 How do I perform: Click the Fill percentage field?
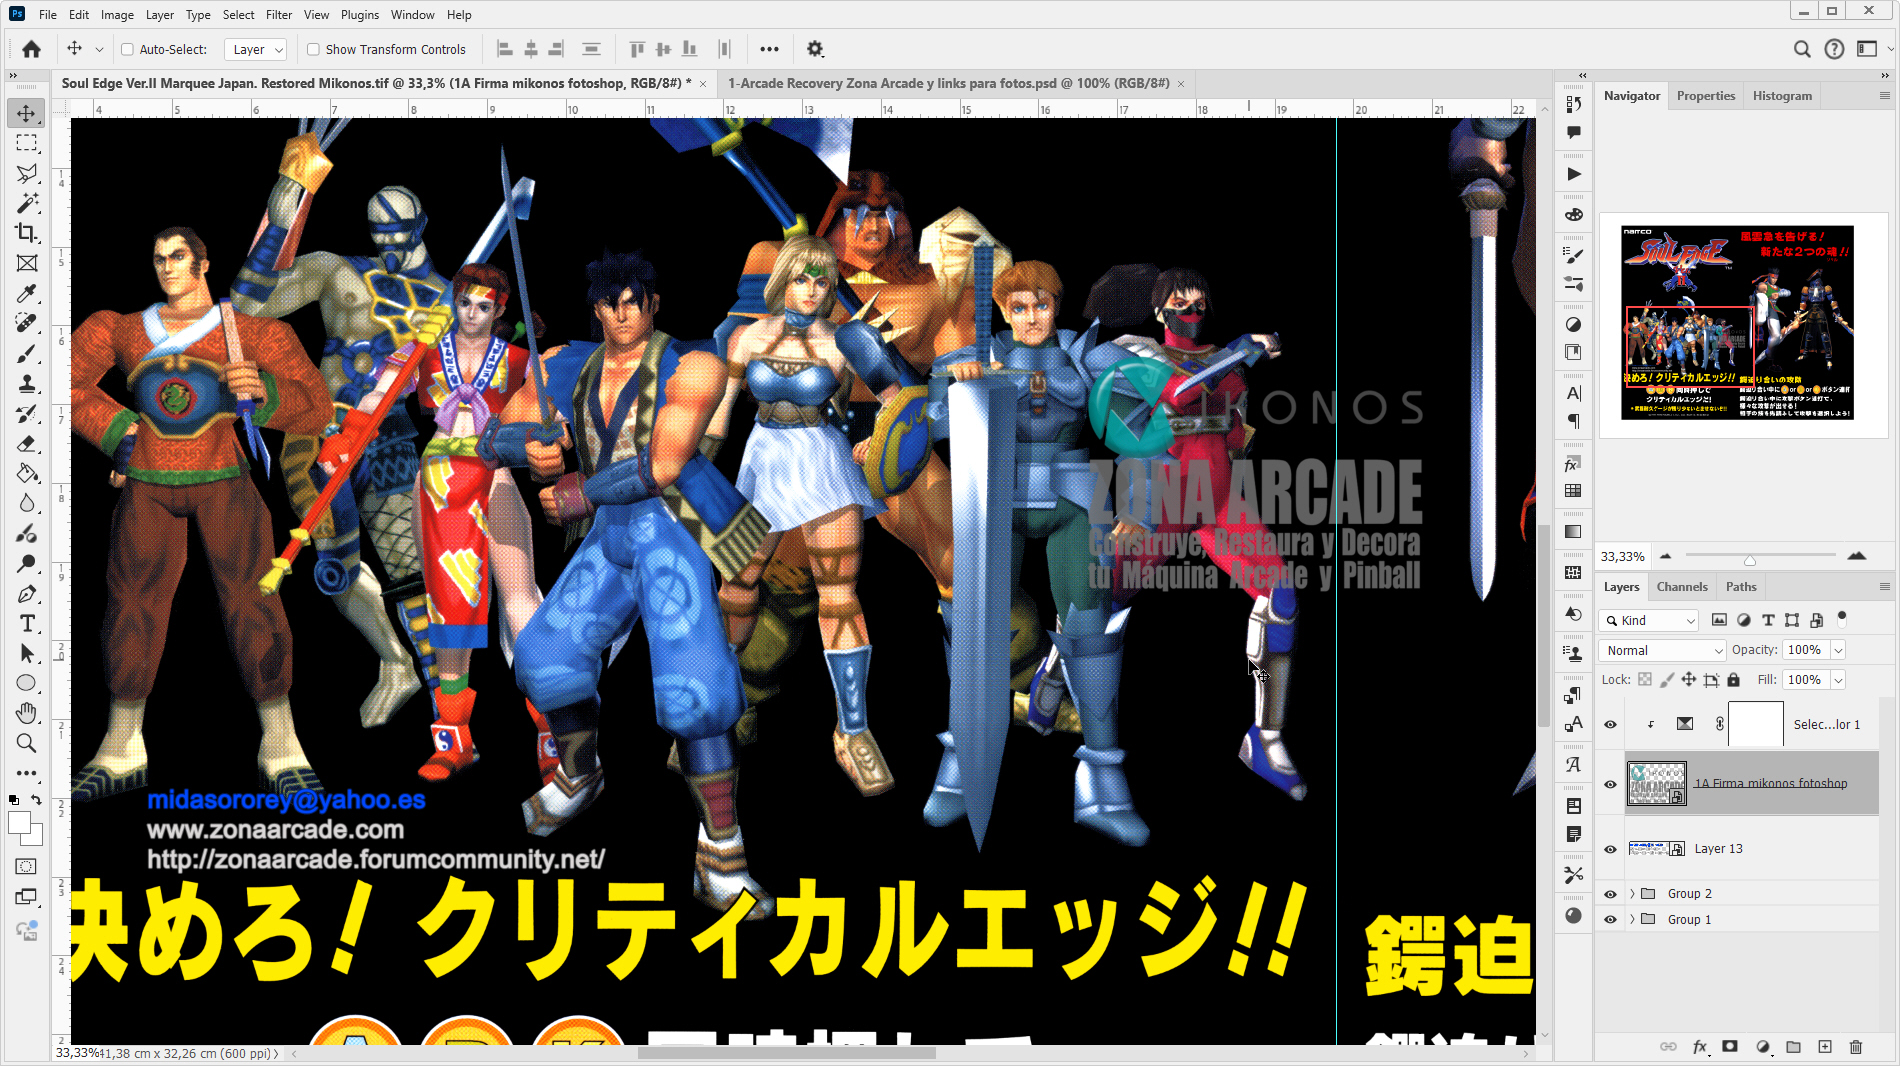(1805, 680)
